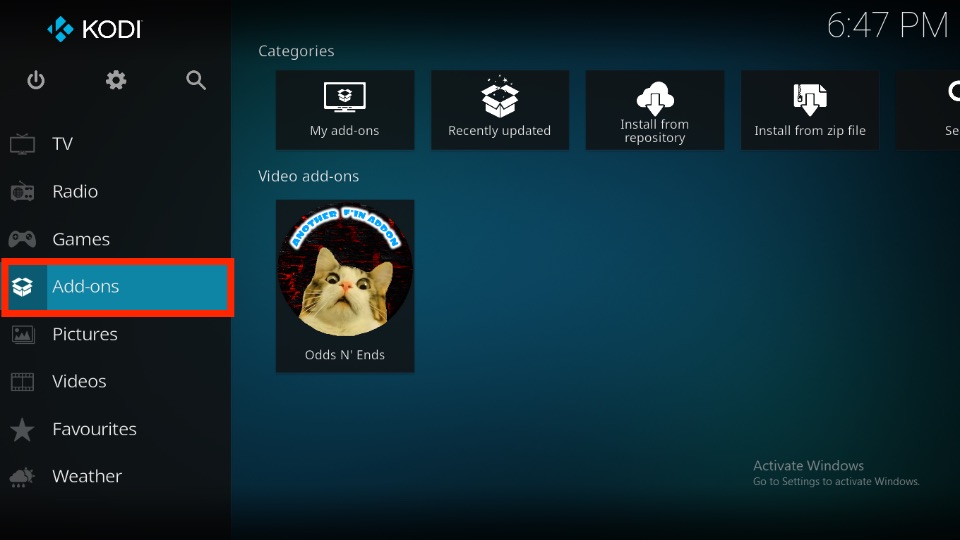Open settings via gear icon
This screenshot has height=540, width=960.
[116, 80]
